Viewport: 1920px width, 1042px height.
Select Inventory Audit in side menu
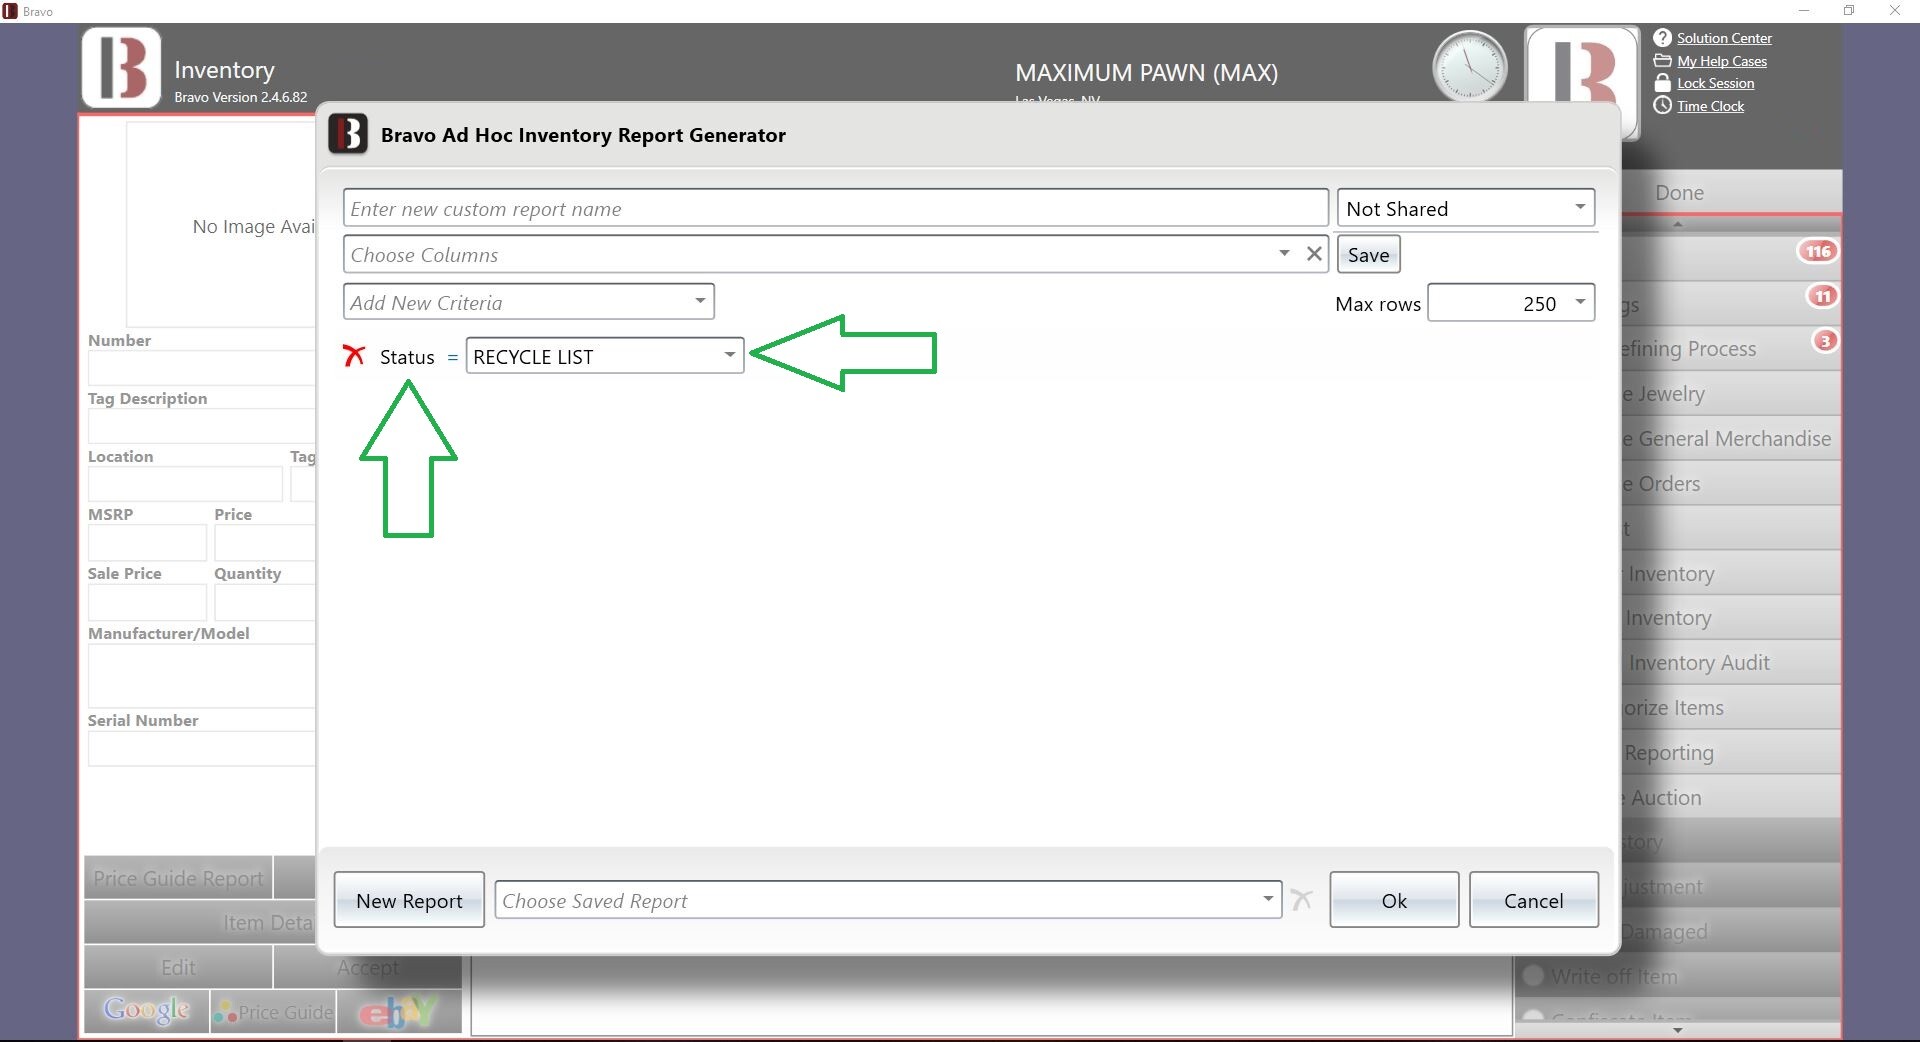tap(1730, 662)
